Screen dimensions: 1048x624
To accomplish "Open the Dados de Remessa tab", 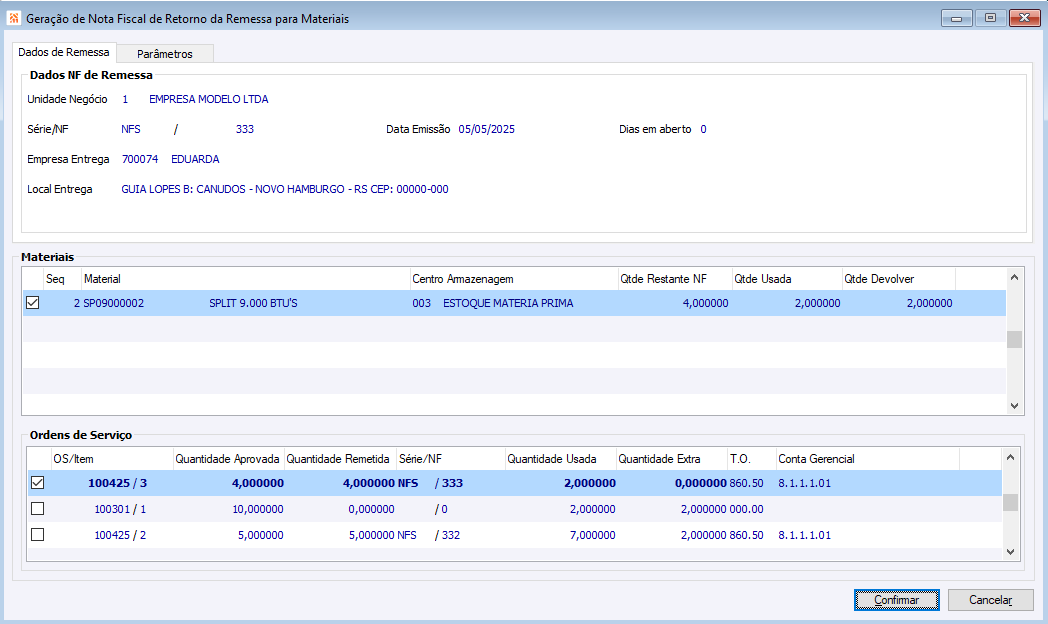I will [x=63, y=52].
